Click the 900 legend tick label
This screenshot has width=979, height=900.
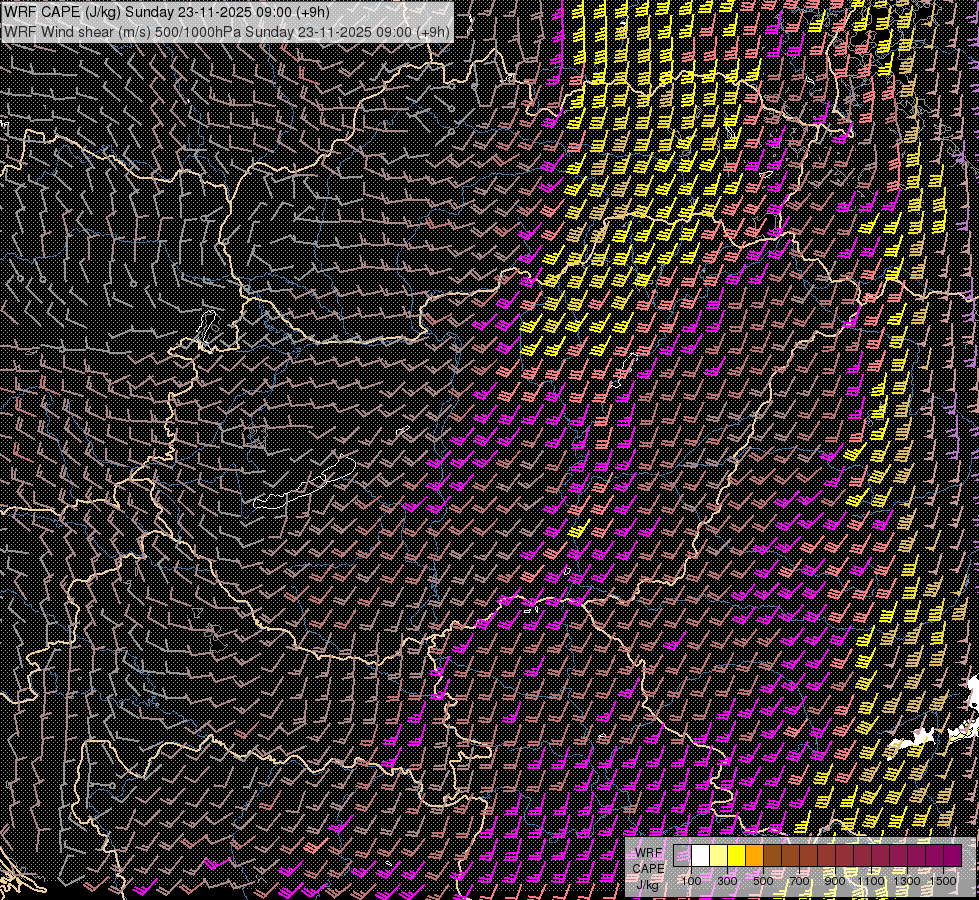point(835,880)
